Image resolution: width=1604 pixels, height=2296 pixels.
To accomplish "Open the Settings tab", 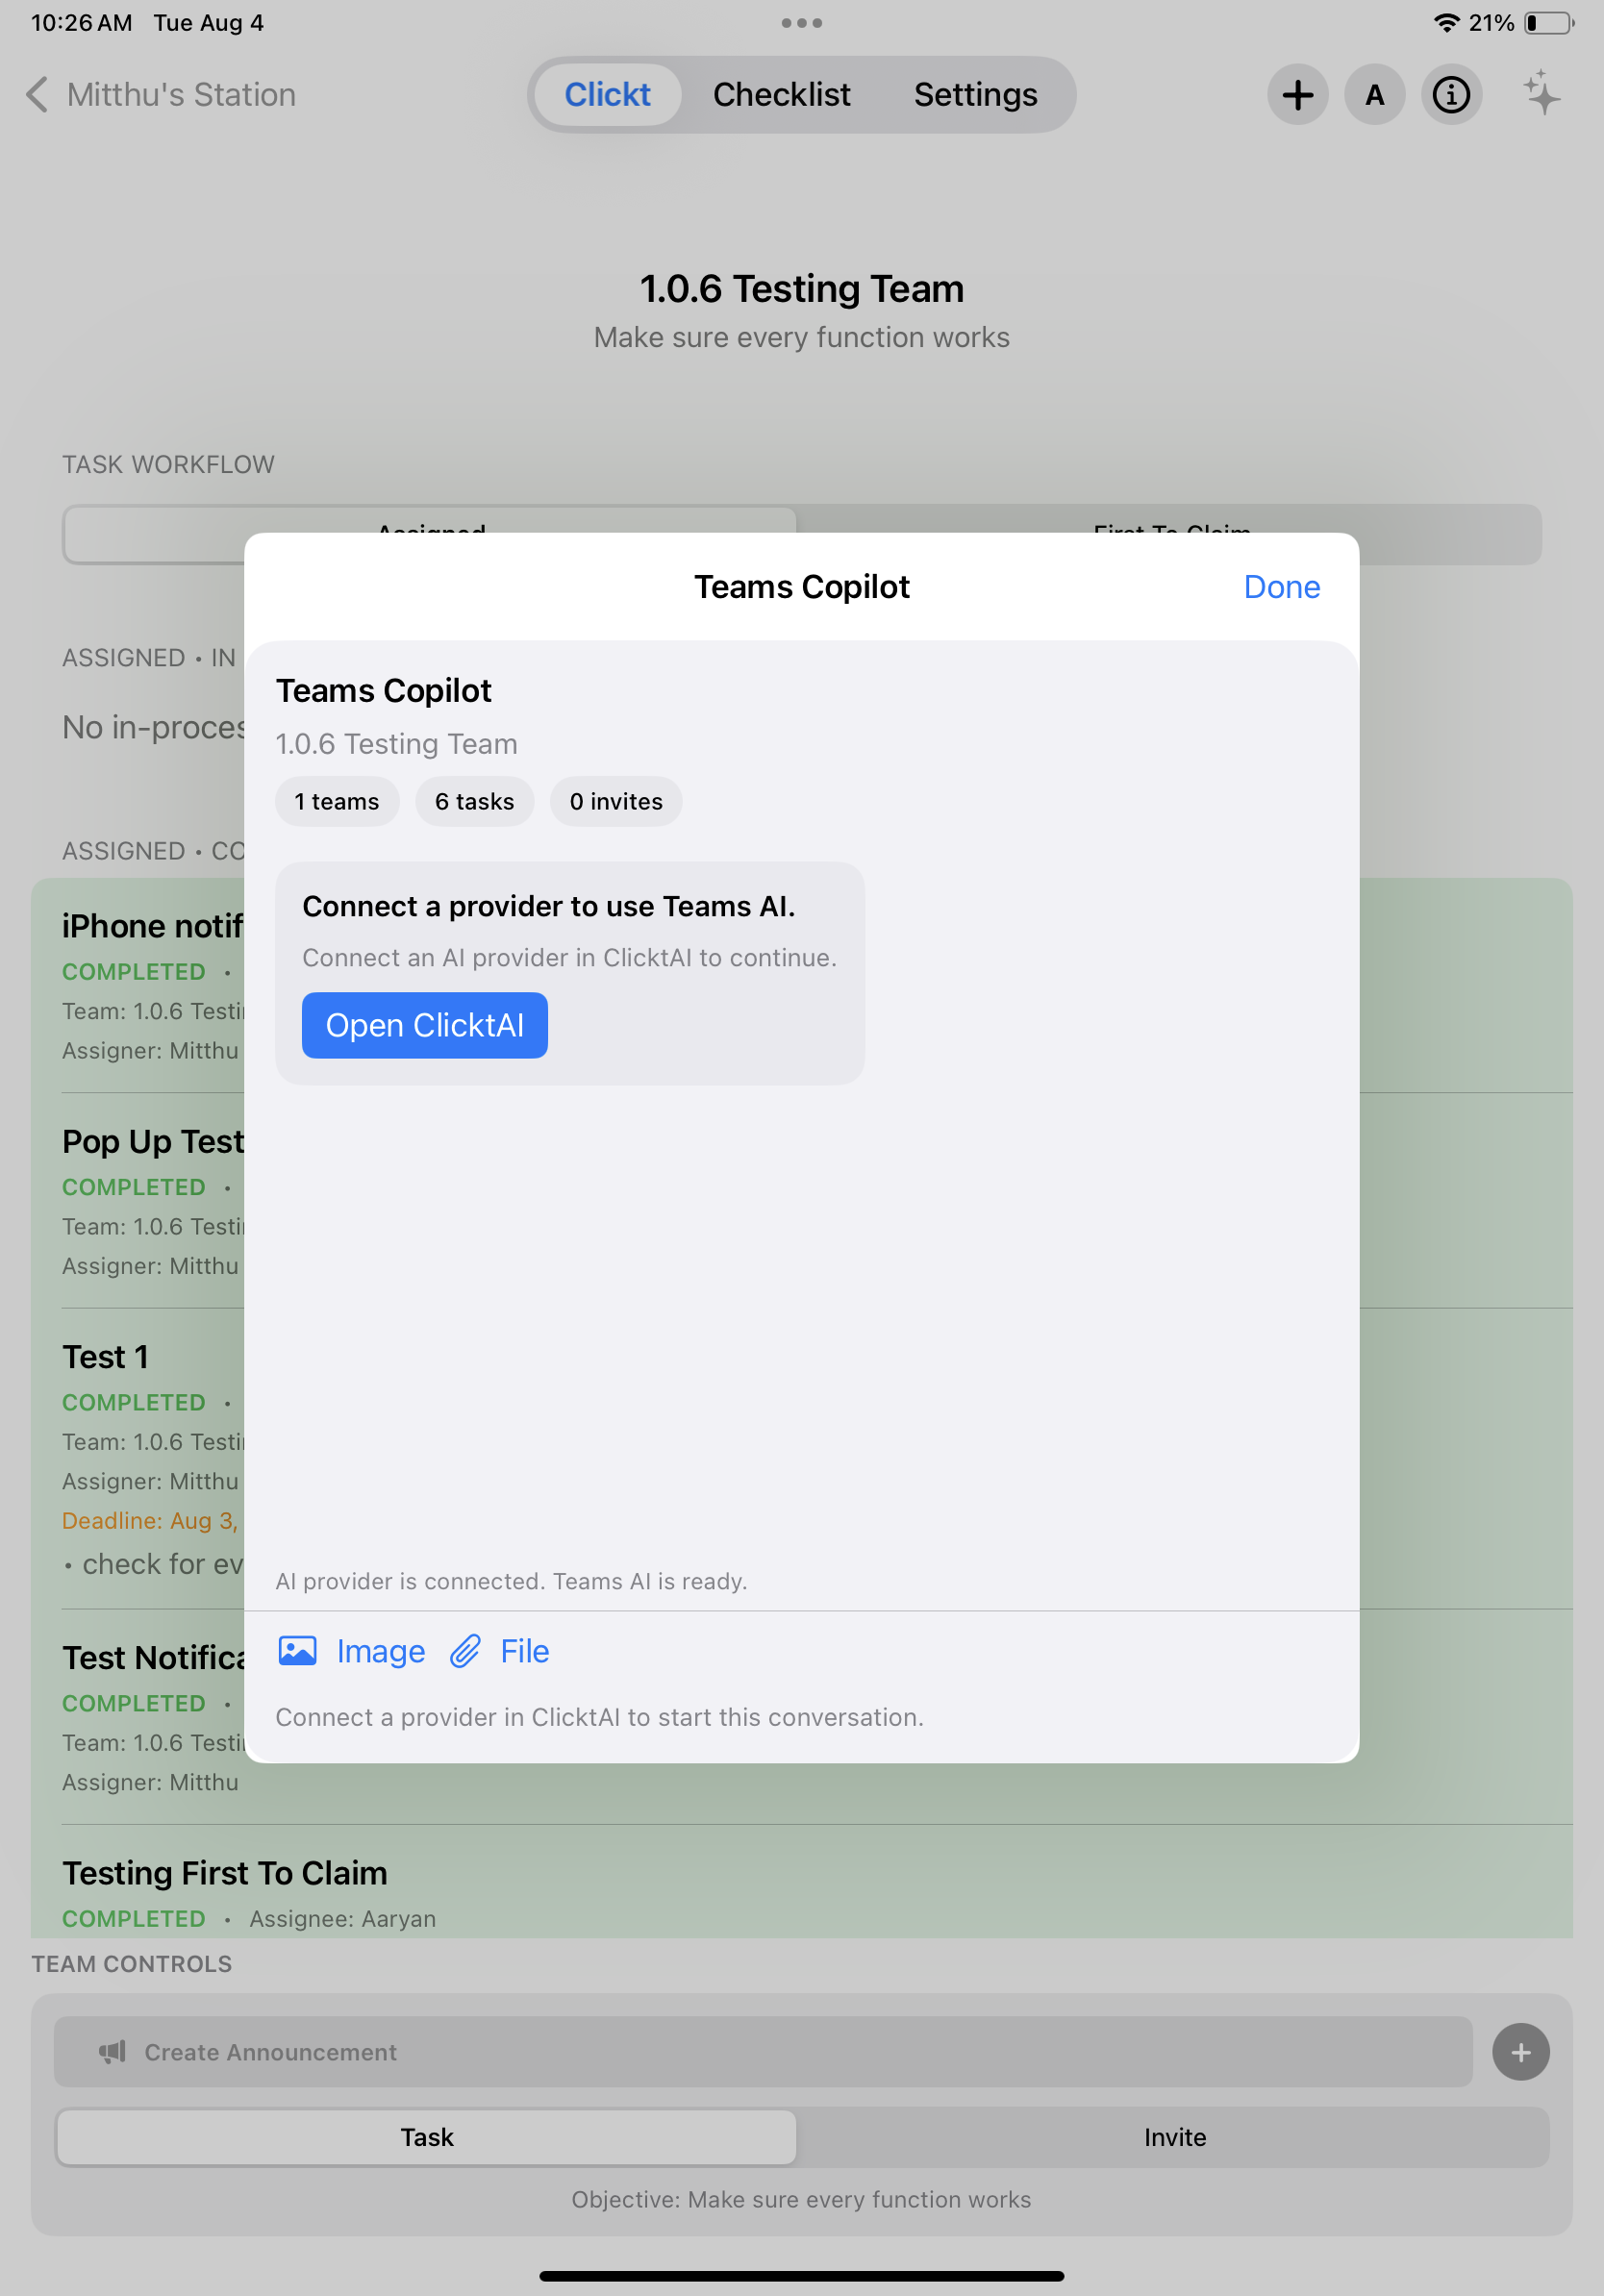I will click(x=975, y=95).
